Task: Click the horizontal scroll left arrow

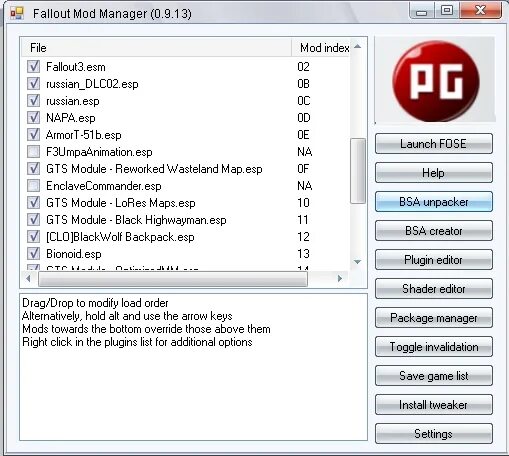Action: pos(28,278)
